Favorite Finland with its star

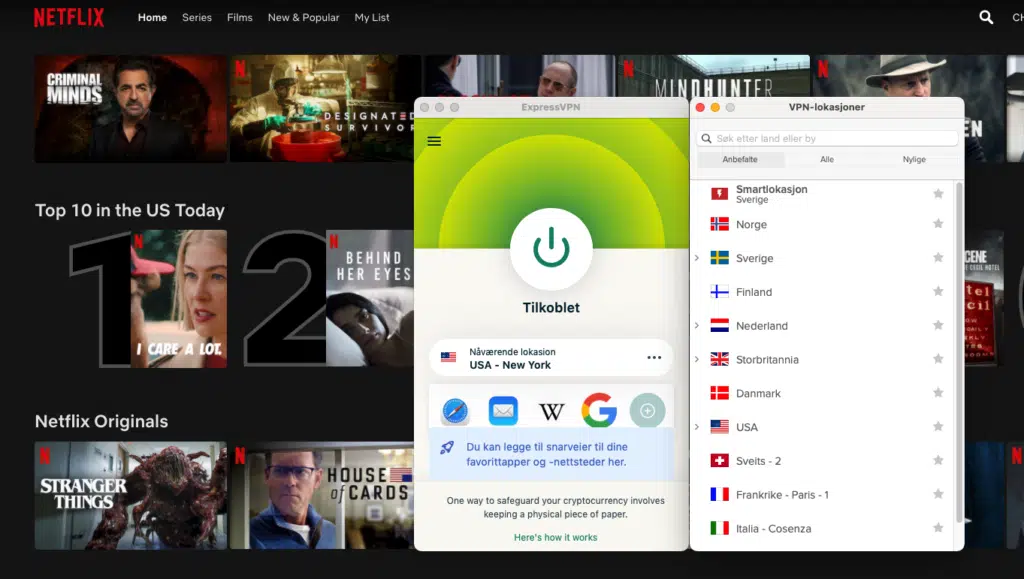click(938, 292)
